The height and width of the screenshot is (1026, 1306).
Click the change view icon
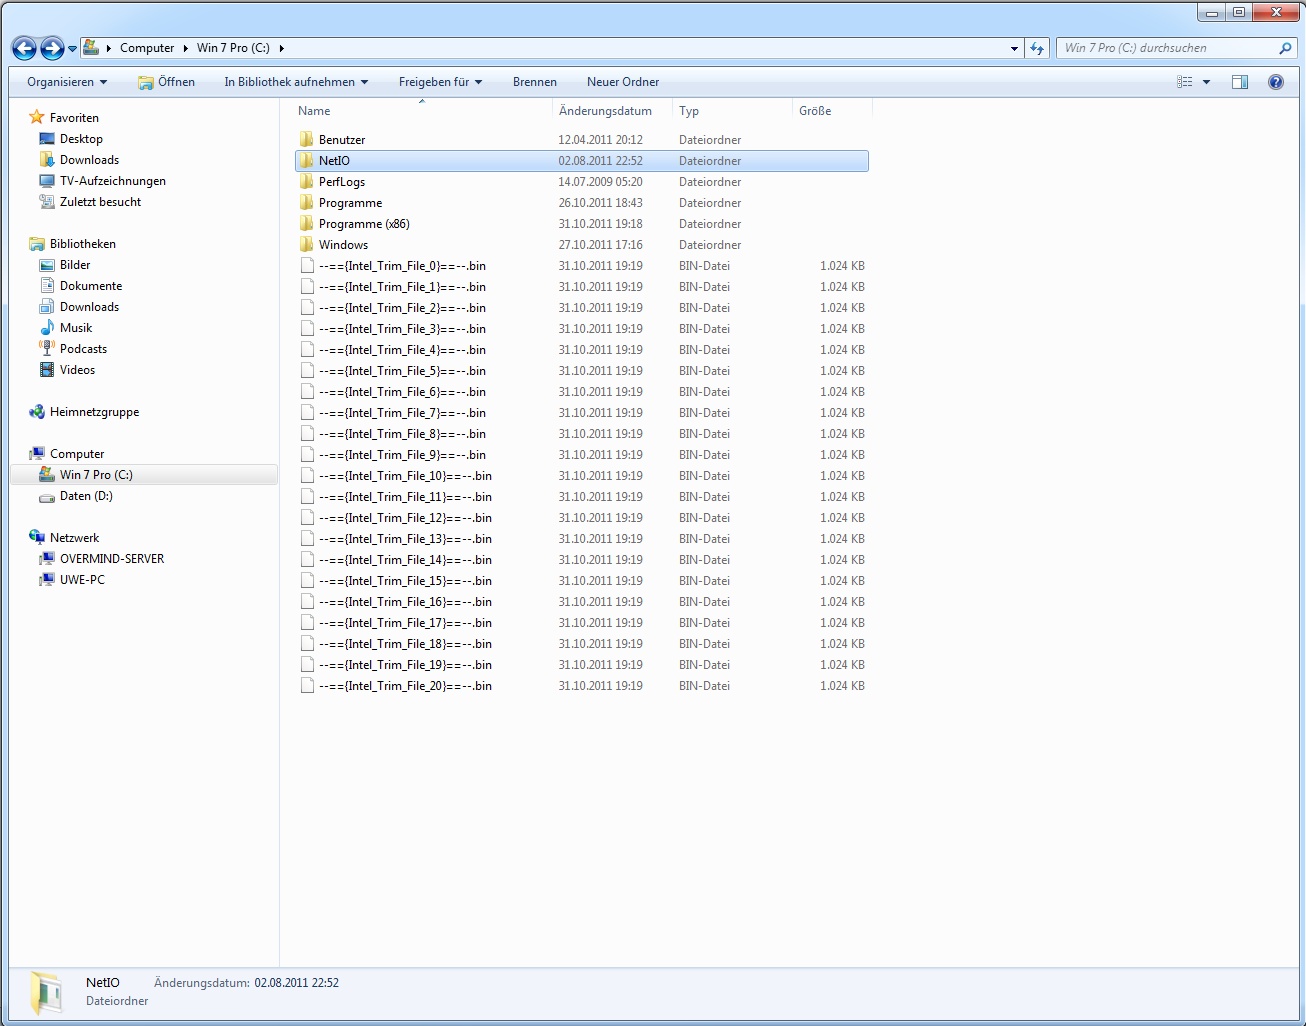(1185, 82)
